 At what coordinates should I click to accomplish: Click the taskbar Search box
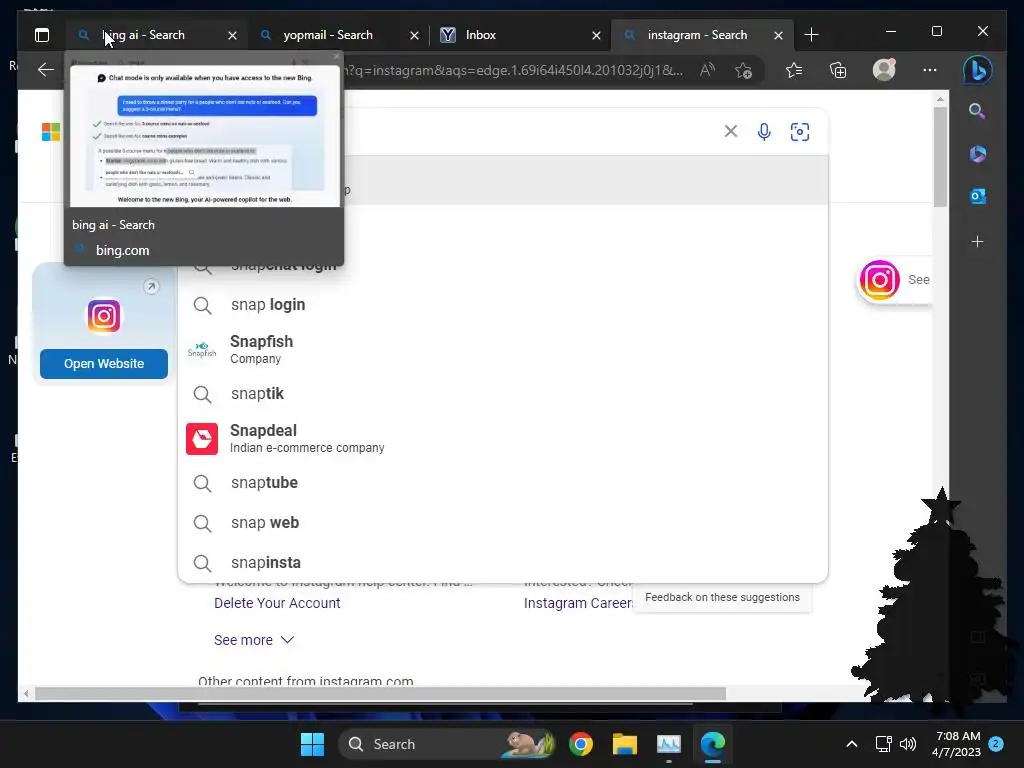447,744
